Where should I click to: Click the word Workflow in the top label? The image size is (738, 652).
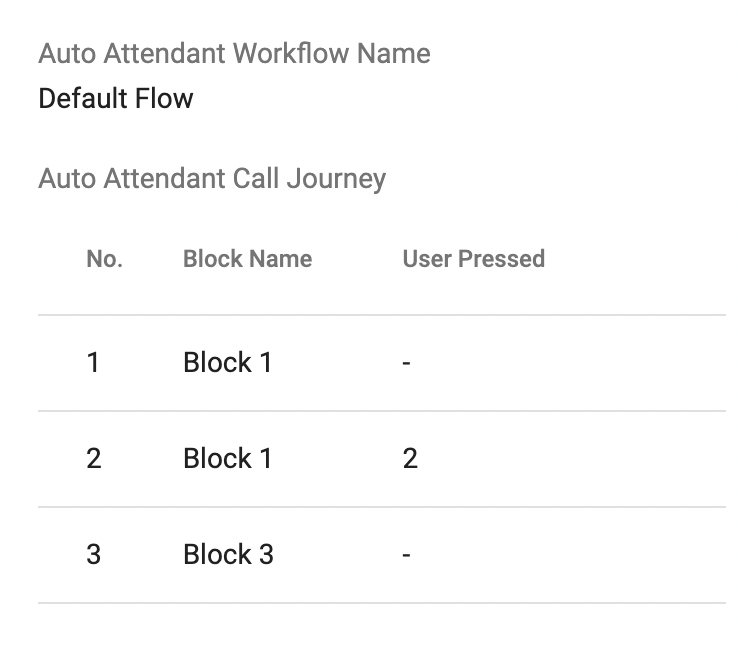point(291,53)
